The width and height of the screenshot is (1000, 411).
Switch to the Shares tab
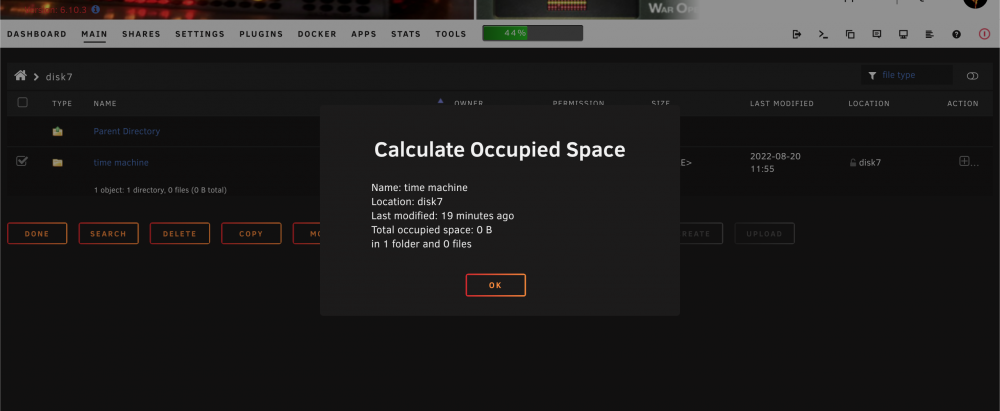[142, 34]
